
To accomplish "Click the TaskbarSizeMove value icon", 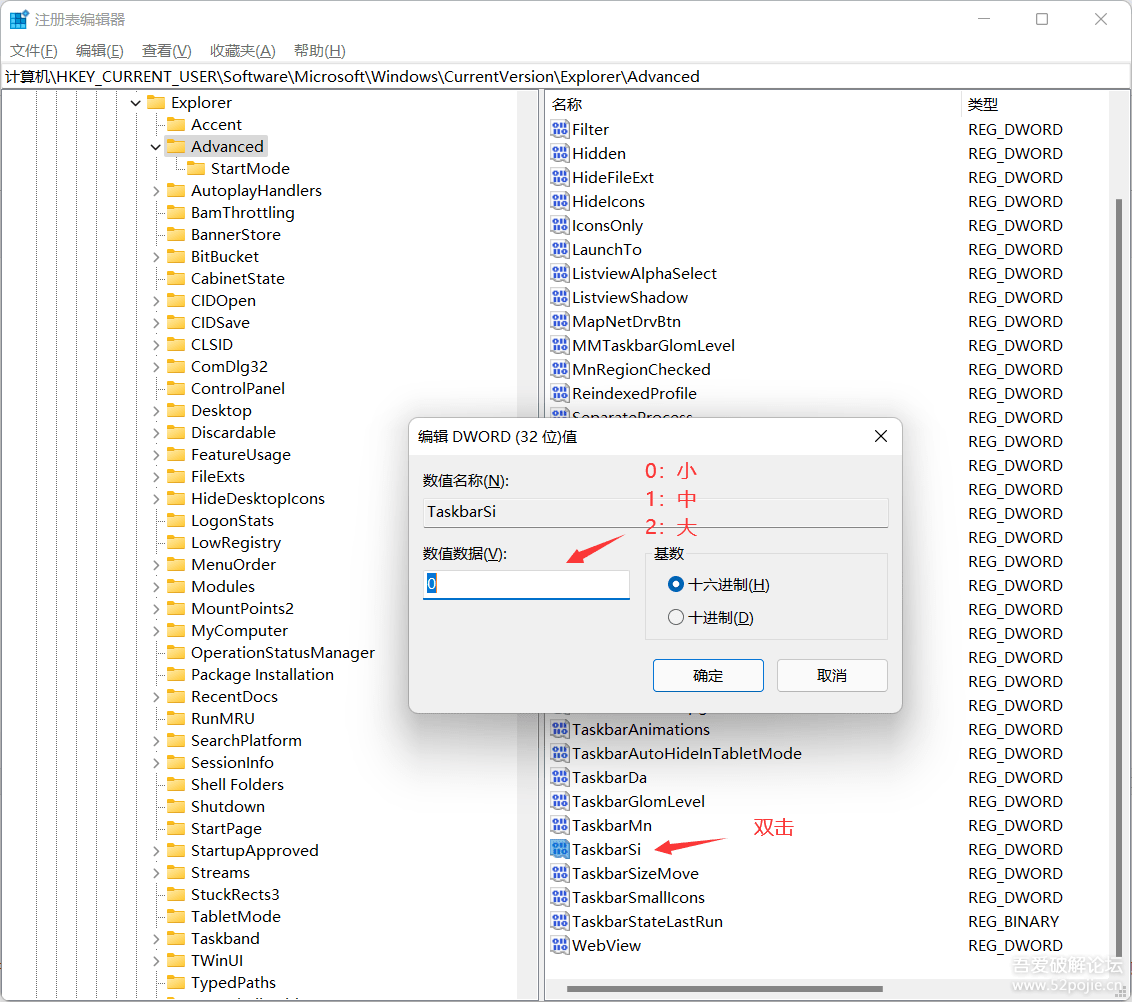I will 560,874.
